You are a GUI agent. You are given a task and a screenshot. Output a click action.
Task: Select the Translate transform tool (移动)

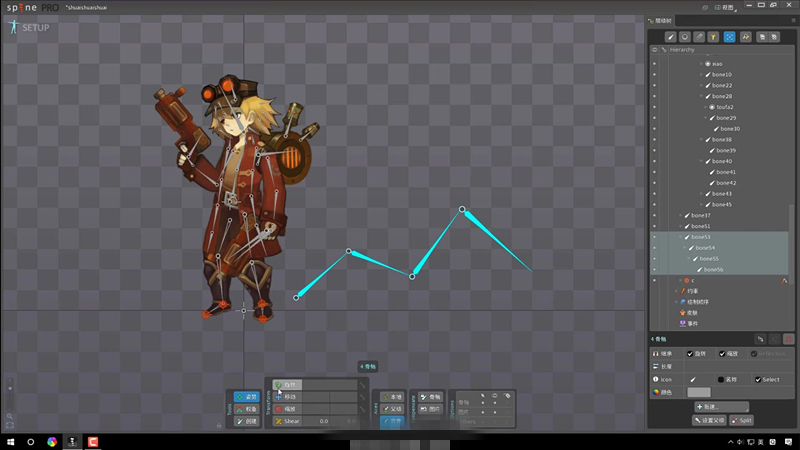[287, 396]
